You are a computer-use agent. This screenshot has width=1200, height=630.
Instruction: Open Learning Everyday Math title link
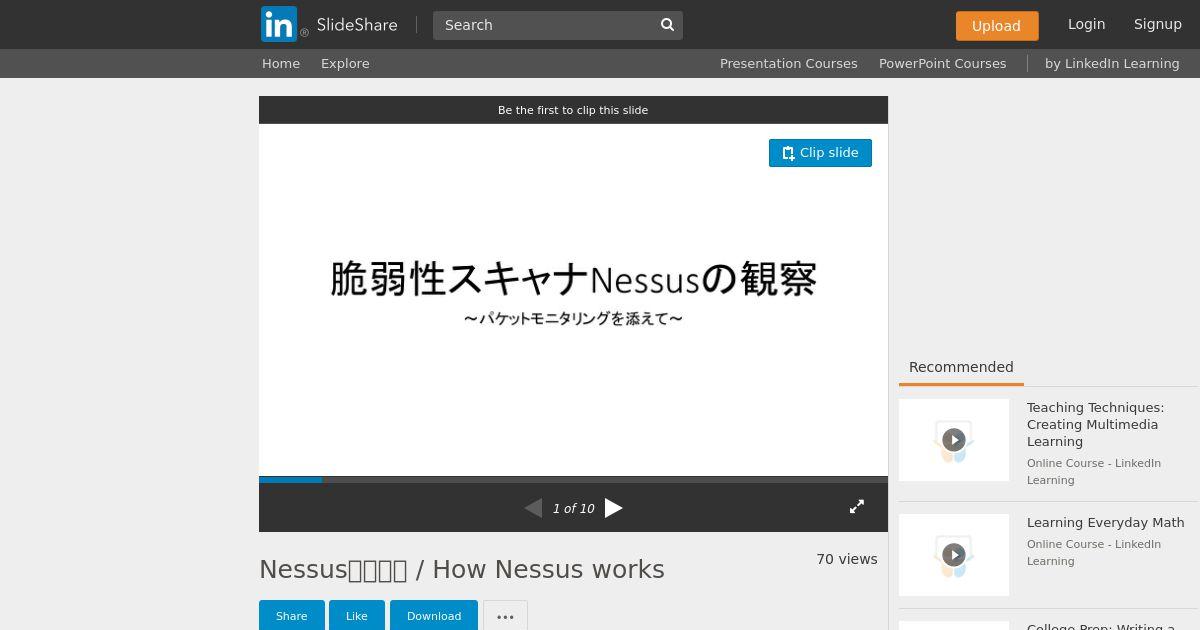point(1106,522)
